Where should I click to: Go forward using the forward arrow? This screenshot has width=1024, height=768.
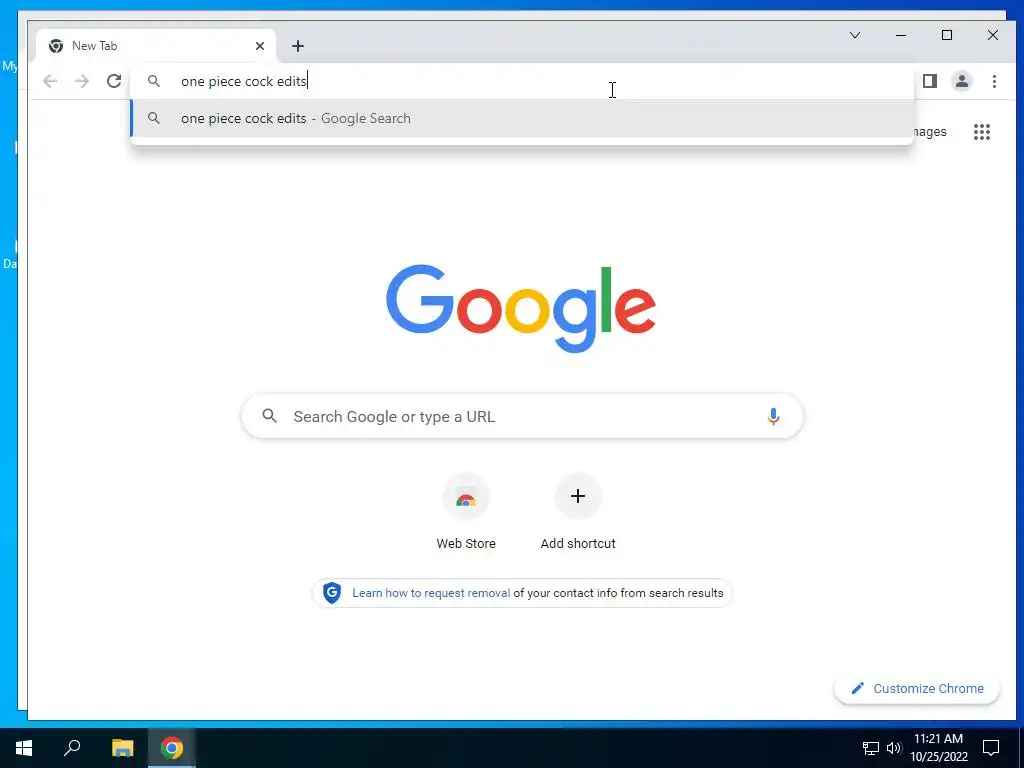[82, 81]
